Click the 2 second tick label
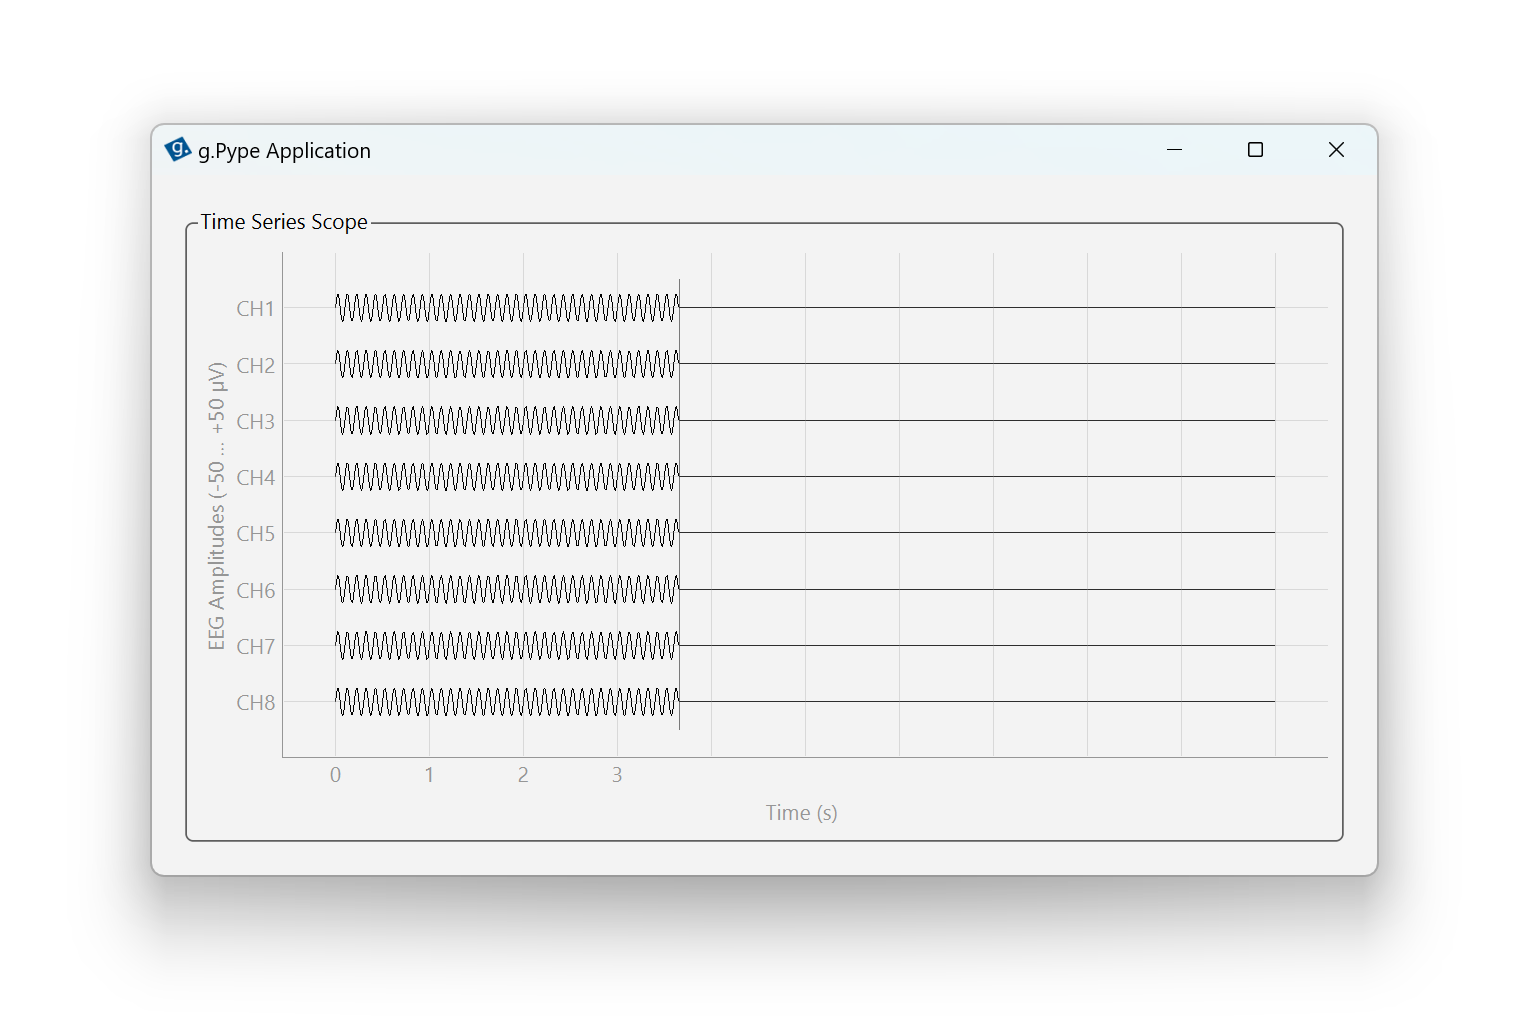The height and width of the screenshot is (1027, 1529). point(523,775)
